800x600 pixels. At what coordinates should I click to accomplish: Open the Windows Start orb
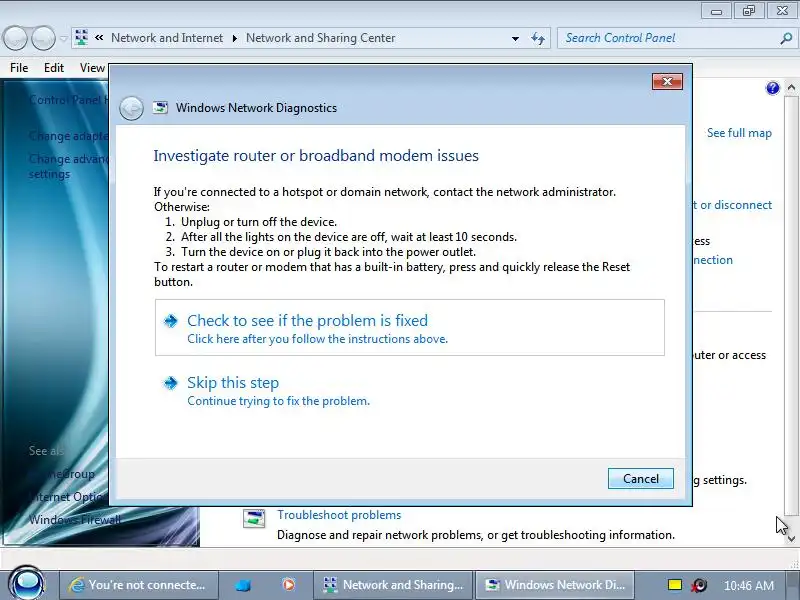(27, 584)
